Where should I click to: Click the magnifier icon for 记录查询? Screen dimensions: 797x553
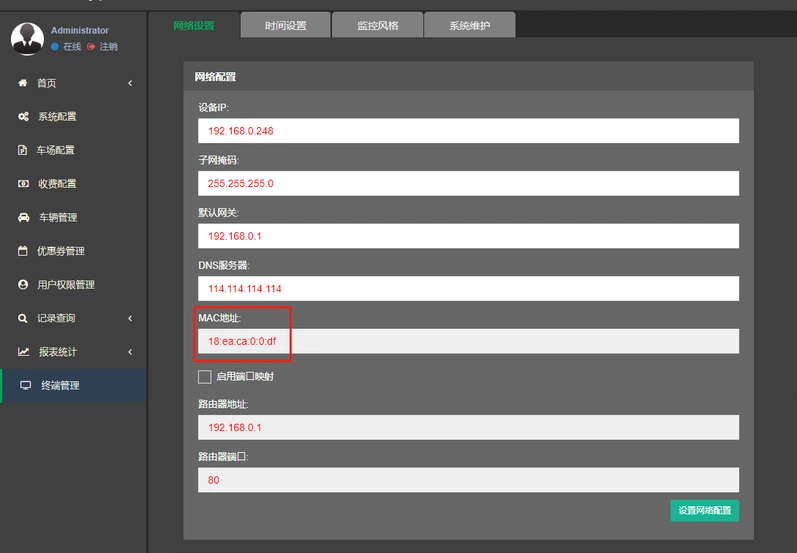pos(22,318)
